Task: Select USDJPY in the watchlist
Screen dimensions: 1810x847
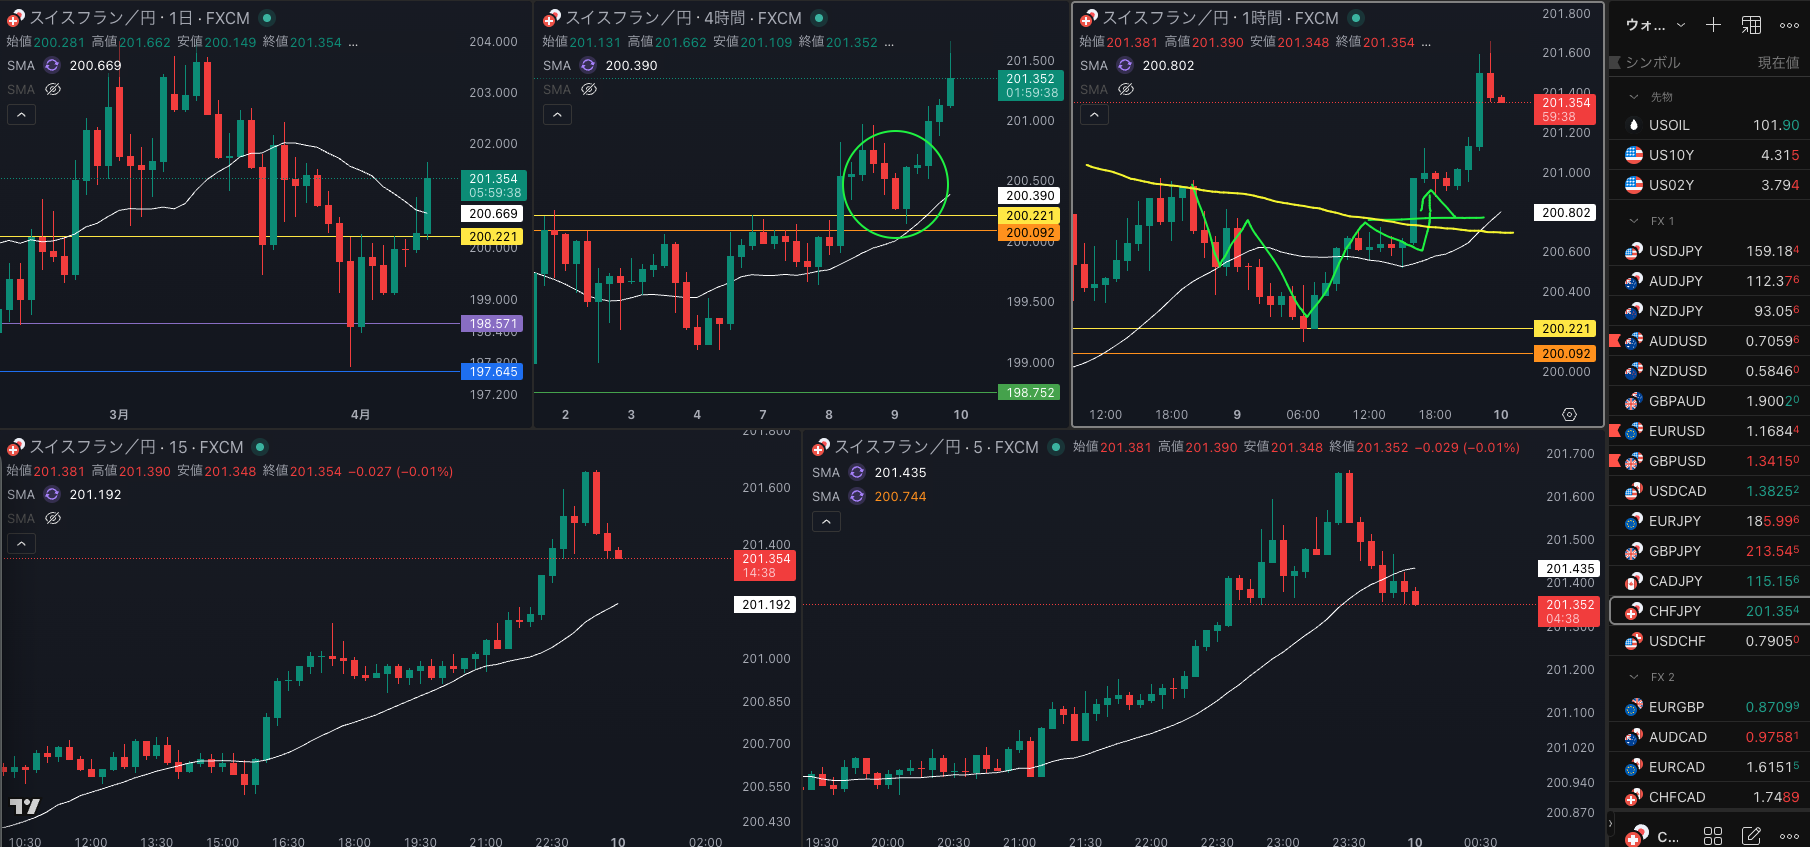Action: 1675,251
